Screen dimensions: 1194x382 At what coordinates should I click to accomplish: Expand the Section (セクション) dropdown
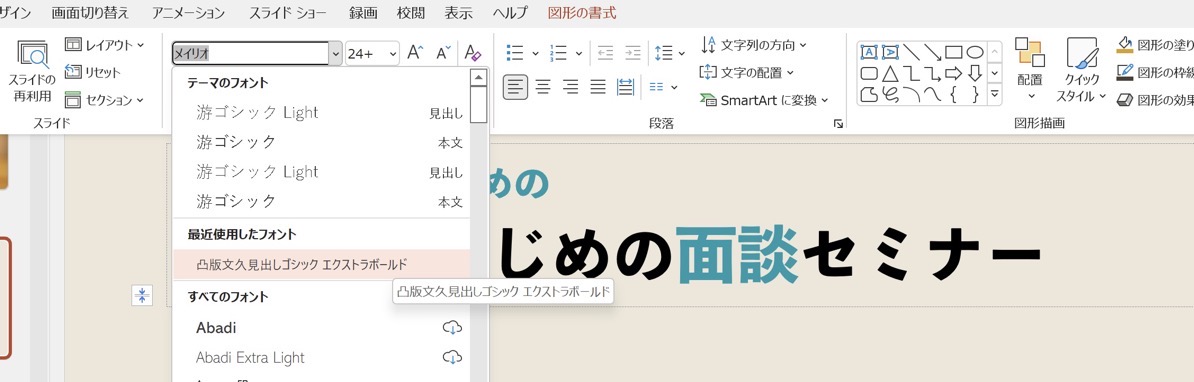point(104,100)
